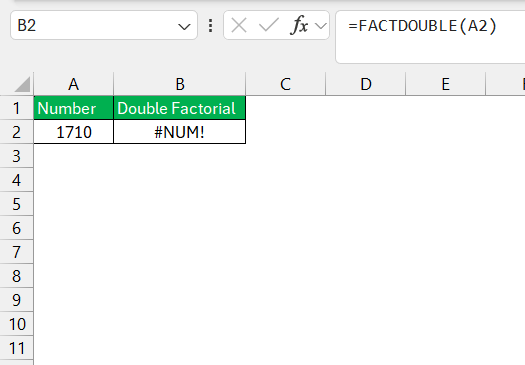Select row 7 header
The width and height of the screenshot is (525, 365).
[16, 252]
